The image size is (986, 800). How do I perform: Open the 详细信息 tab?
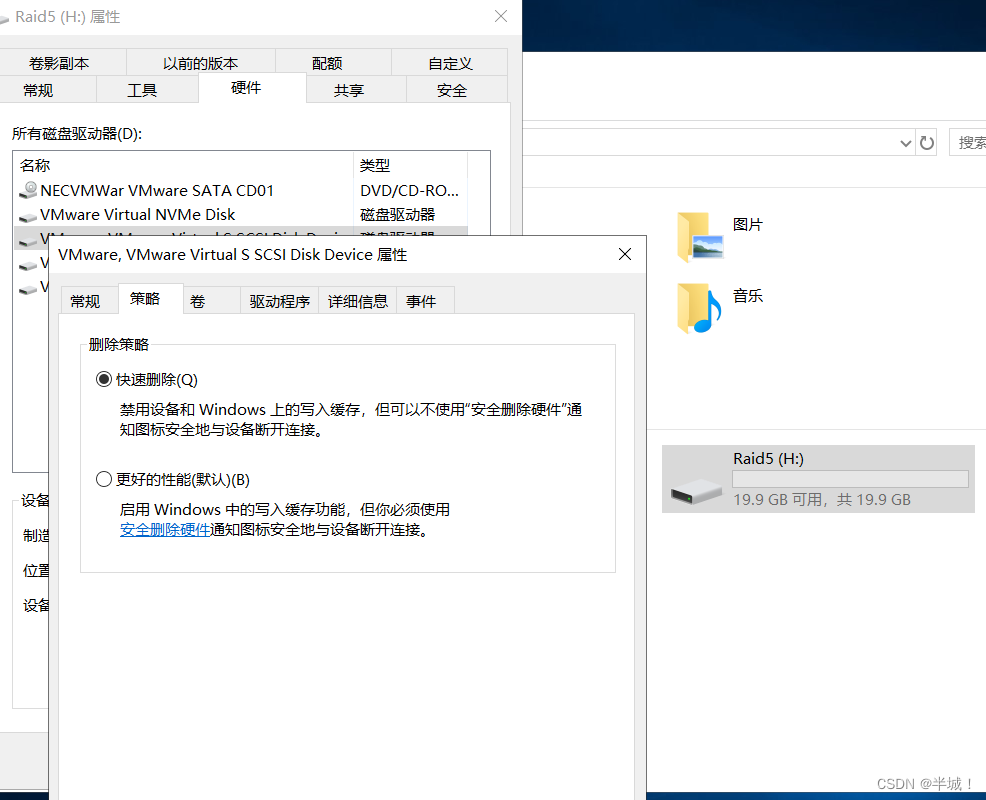357,300
